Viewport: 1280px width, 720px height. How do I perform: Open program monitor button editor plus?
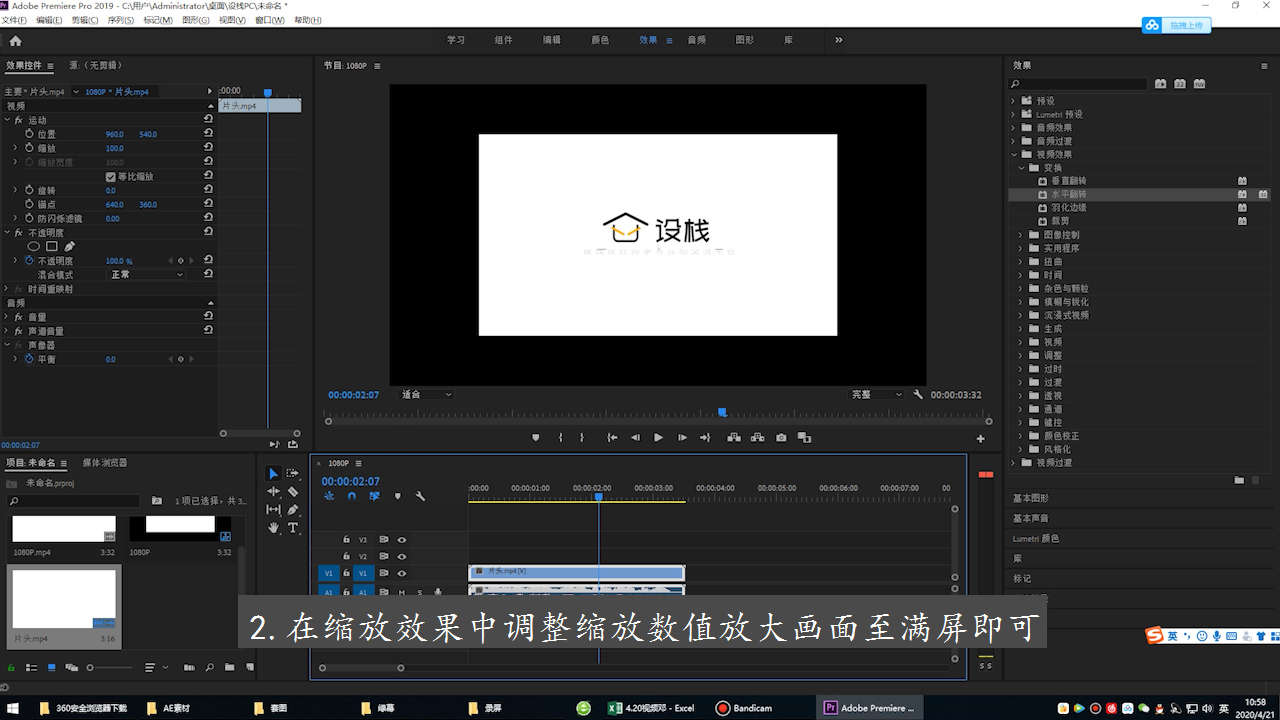(980, 438)
